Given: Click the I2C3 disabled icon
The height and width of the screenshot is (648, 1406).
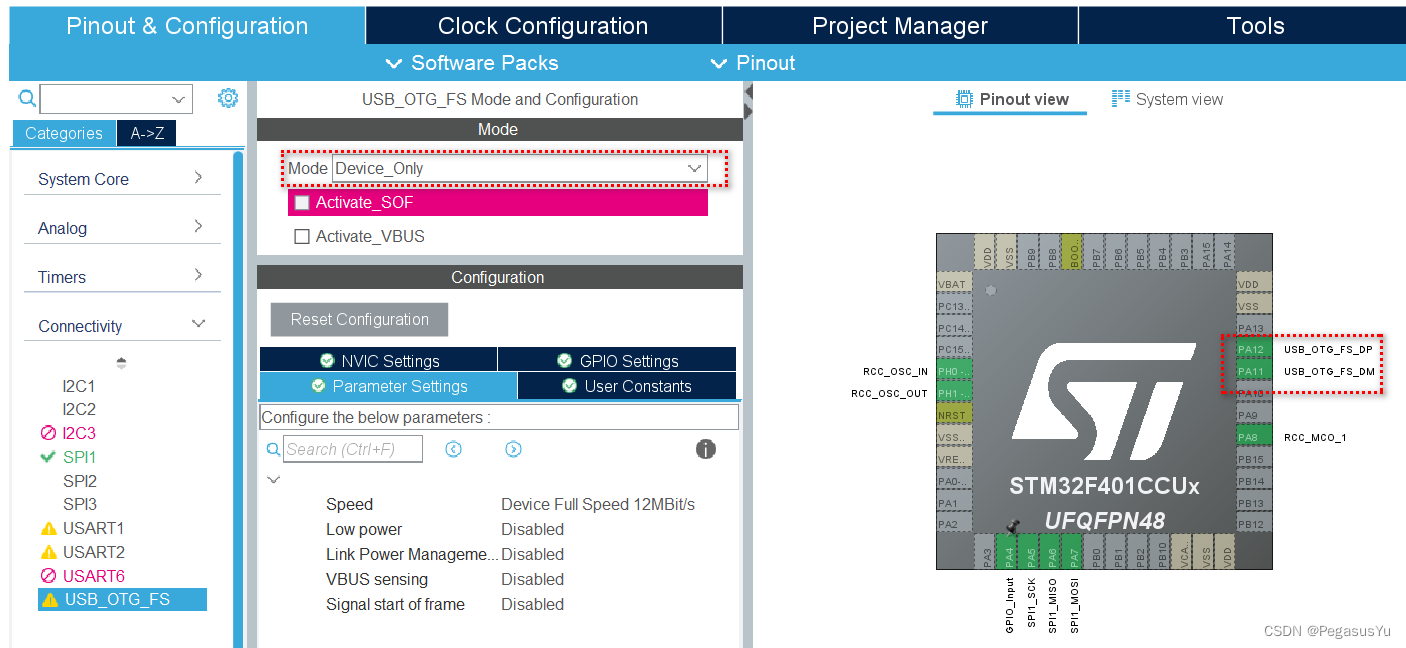Looking at the screenshot, I should click(48, 433).
